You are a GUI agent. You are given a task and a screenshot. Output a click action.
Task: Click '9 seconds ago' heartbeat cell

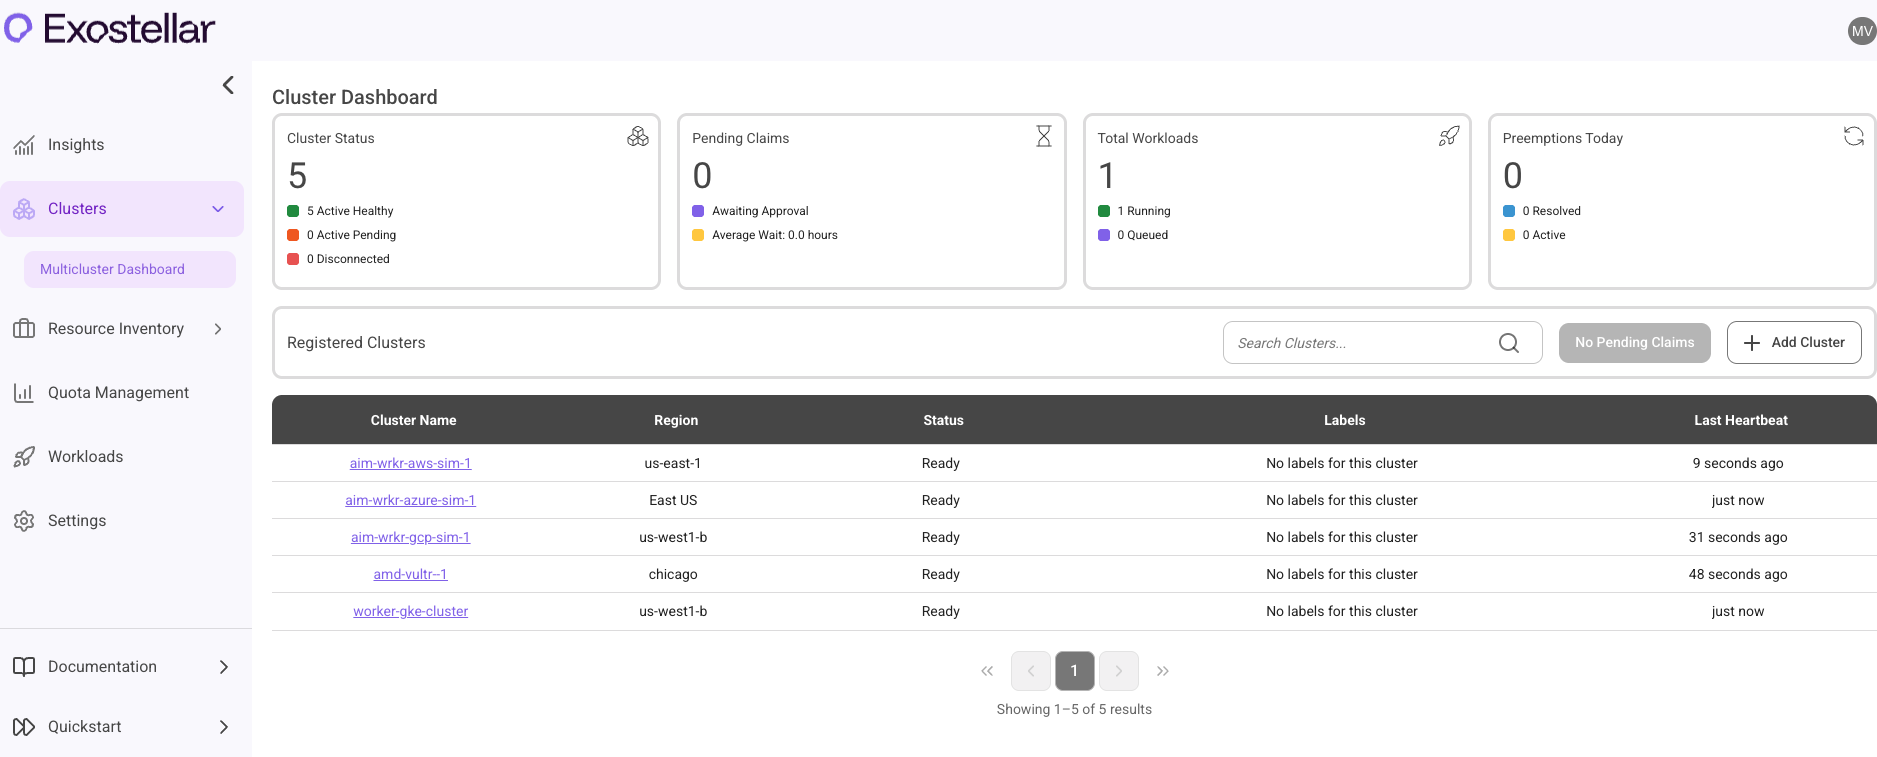point(1738,463)
